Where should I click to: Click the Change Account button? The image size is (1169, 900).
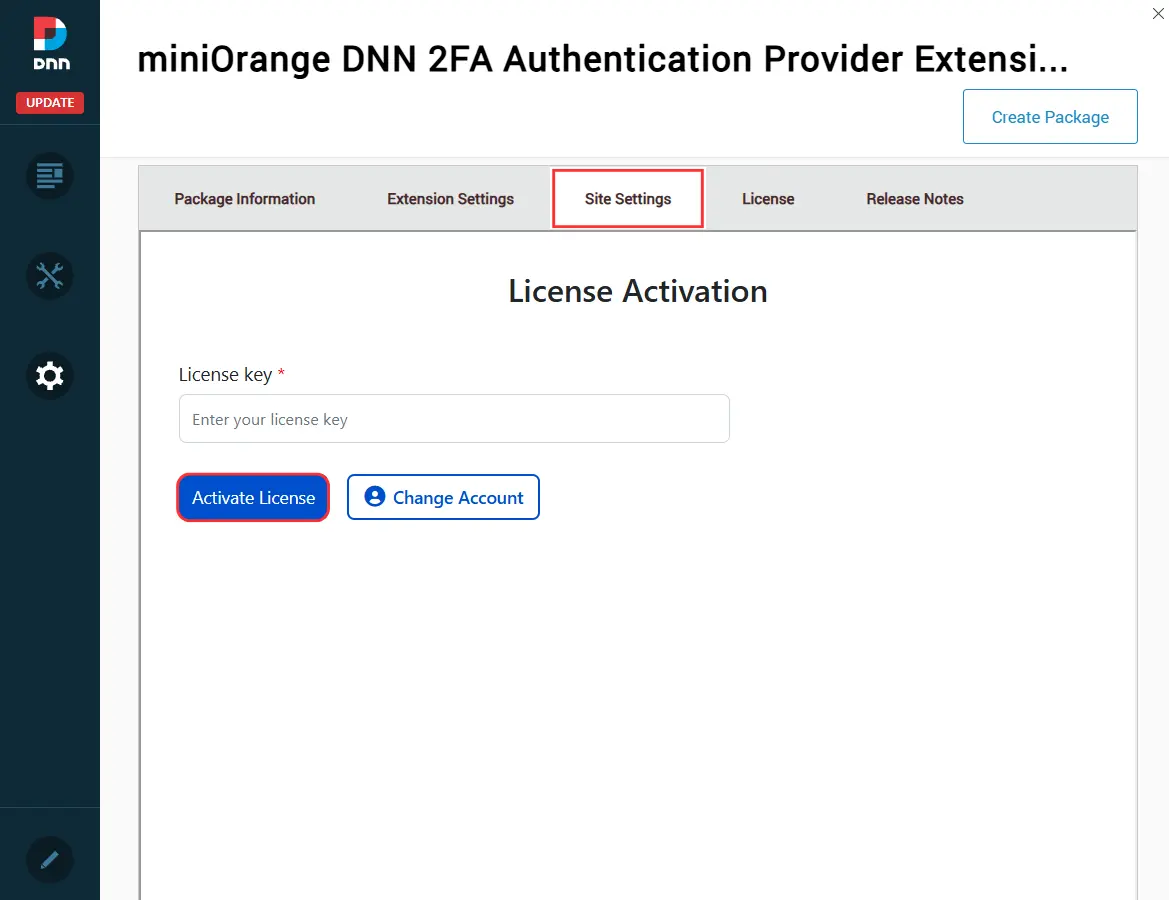pos(443,497)
